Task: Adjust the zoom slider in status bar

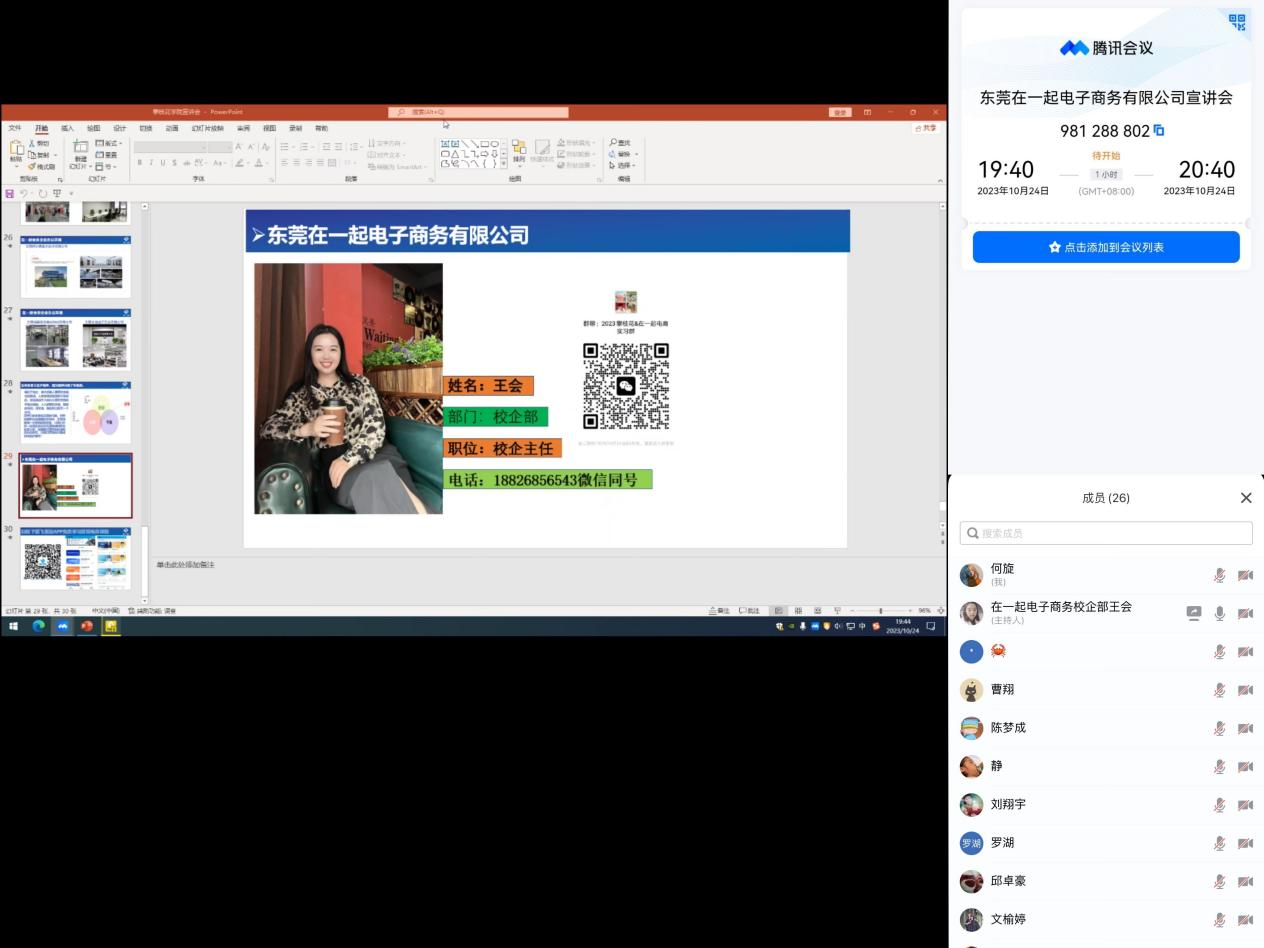Action: 880,610
